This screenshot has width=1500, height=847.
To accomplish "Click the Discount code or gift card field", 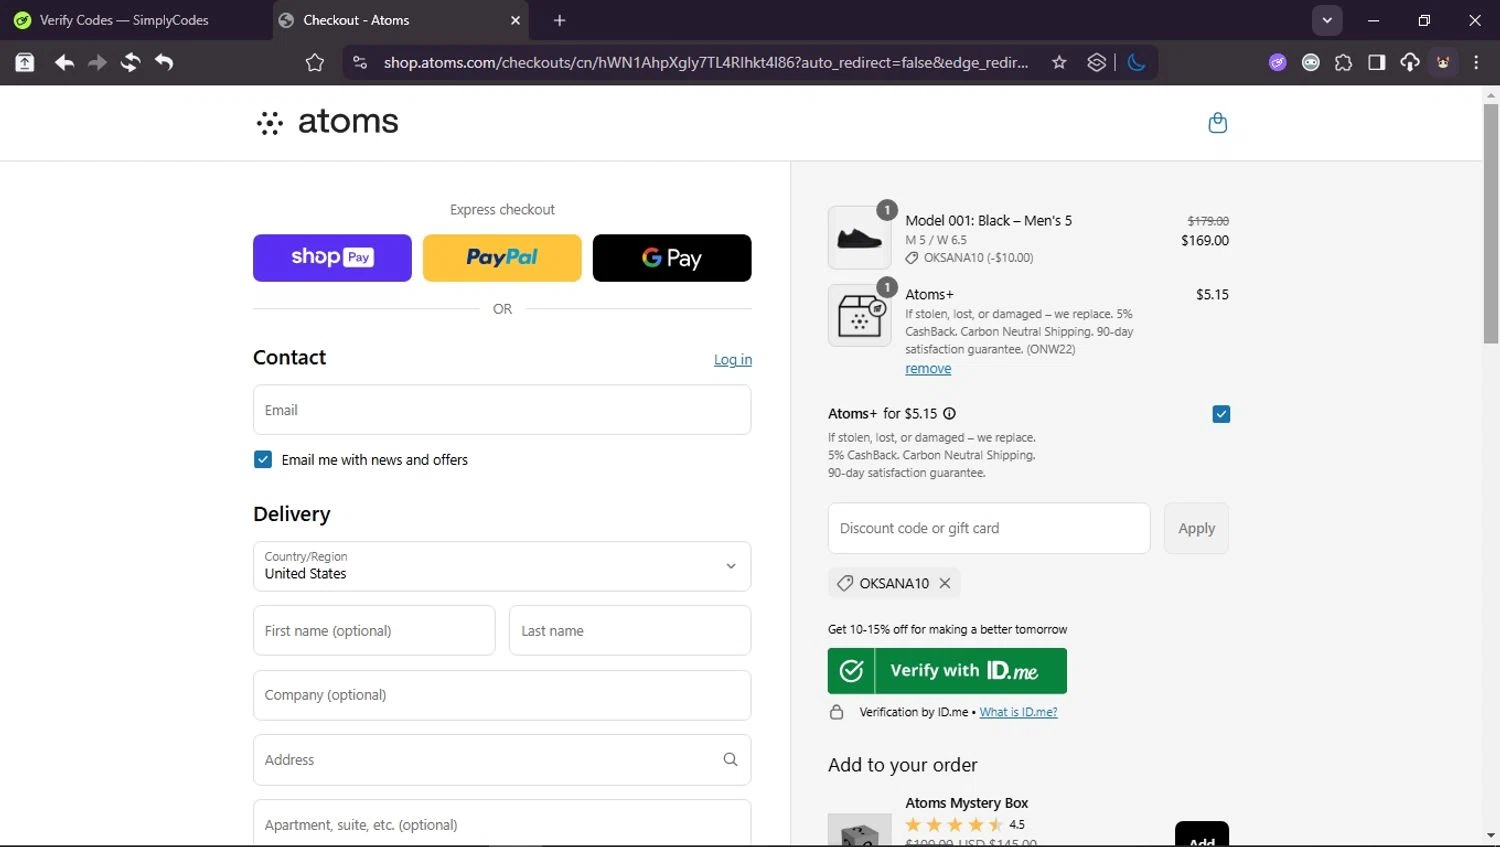I will pos(989,528).
